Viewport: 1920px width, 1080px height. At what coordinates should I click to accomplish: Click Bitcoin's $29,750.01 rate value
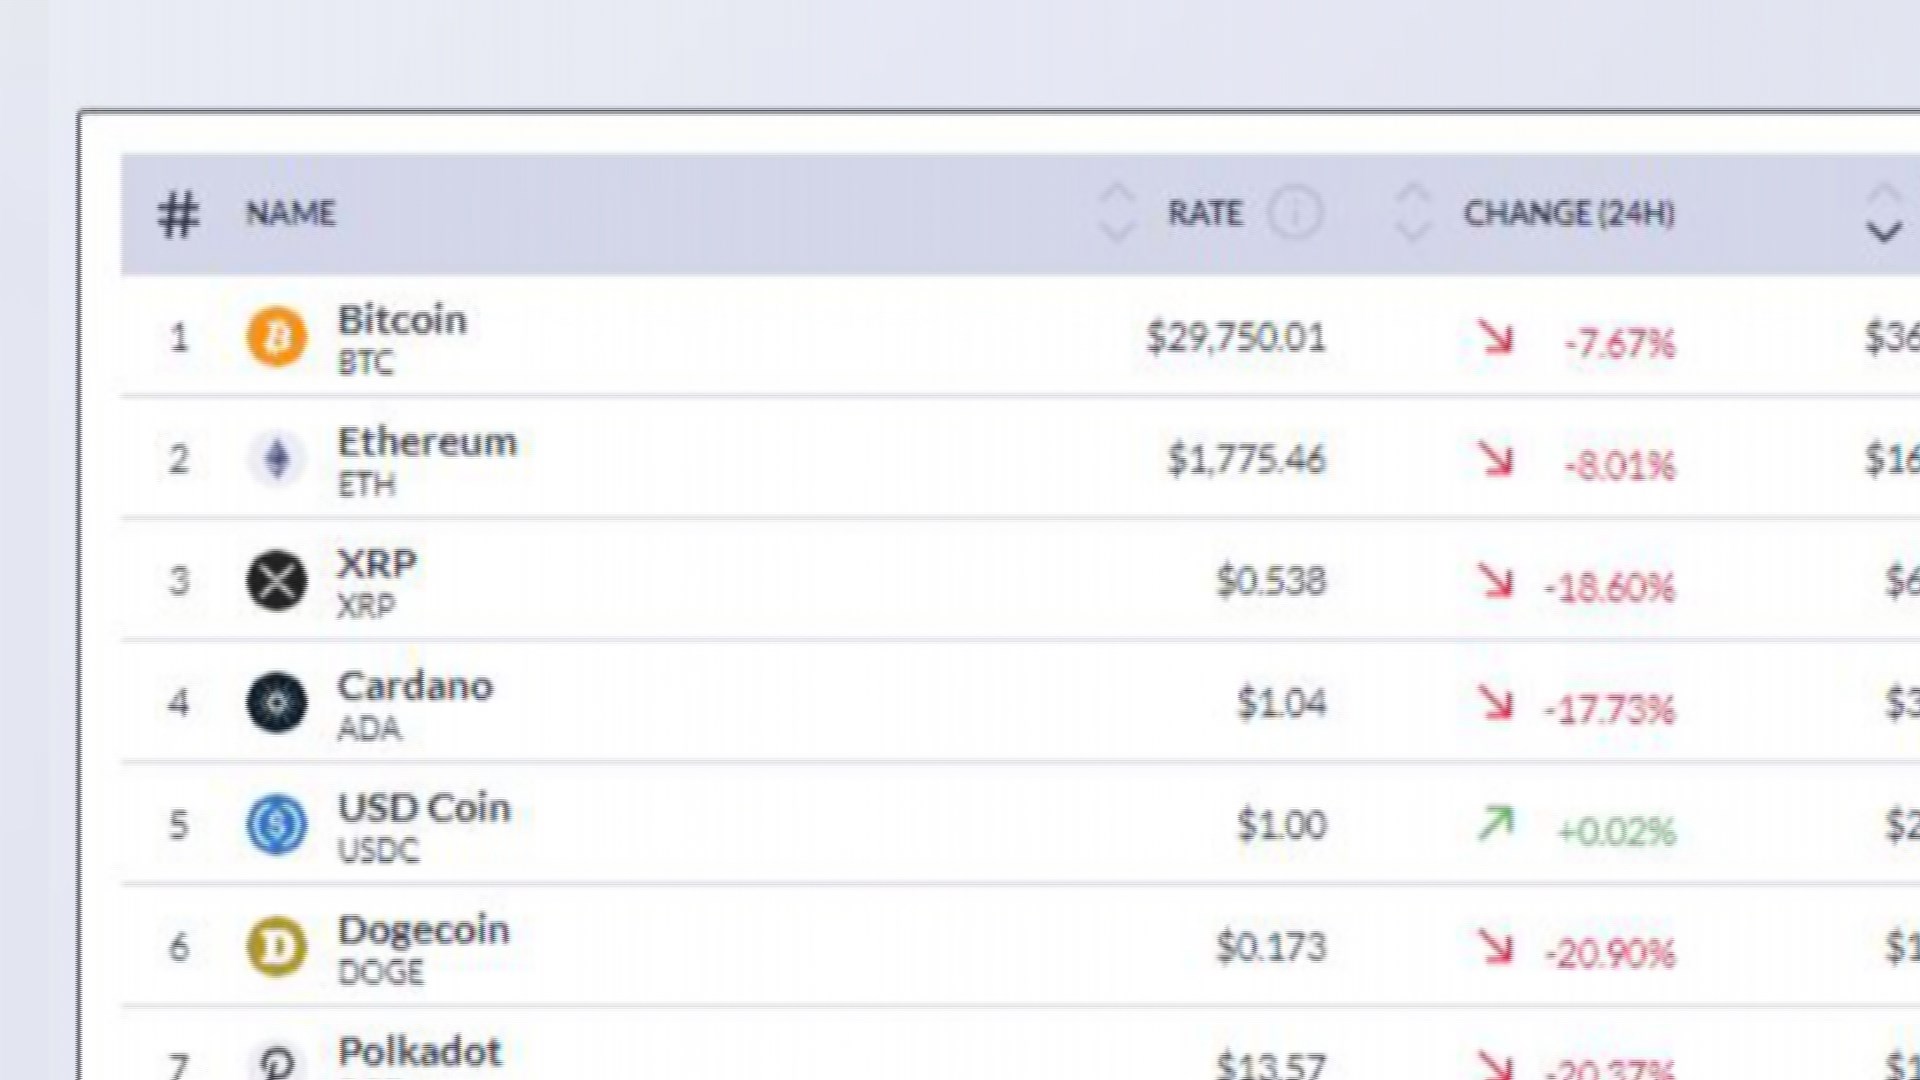coord(1236,338)
